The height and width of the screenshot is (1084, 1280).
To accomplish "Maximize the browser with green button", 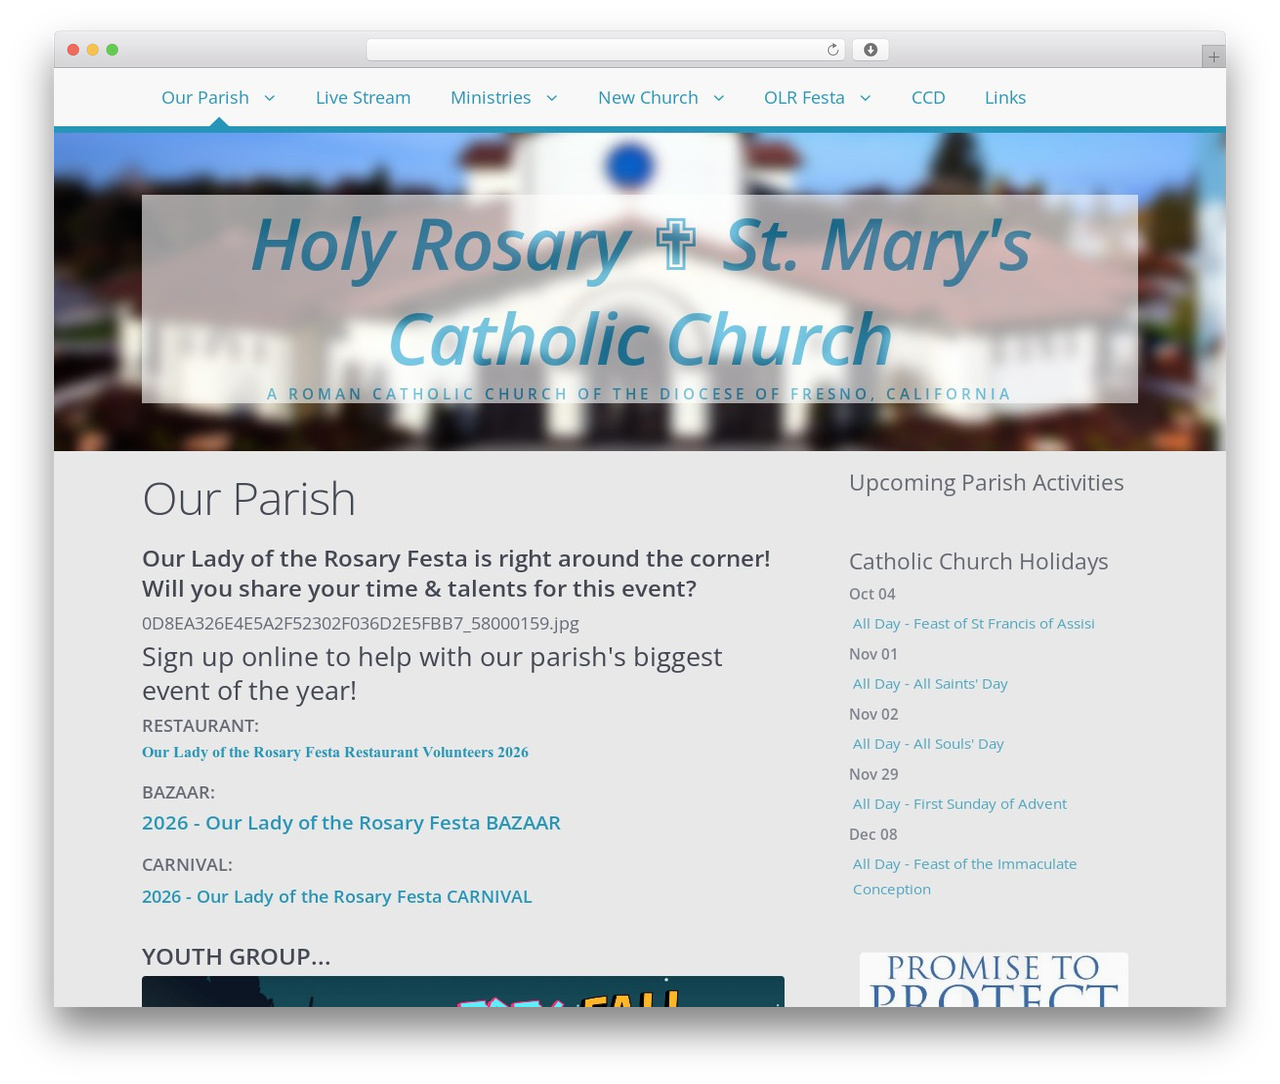I will click(x=112, y=50).
